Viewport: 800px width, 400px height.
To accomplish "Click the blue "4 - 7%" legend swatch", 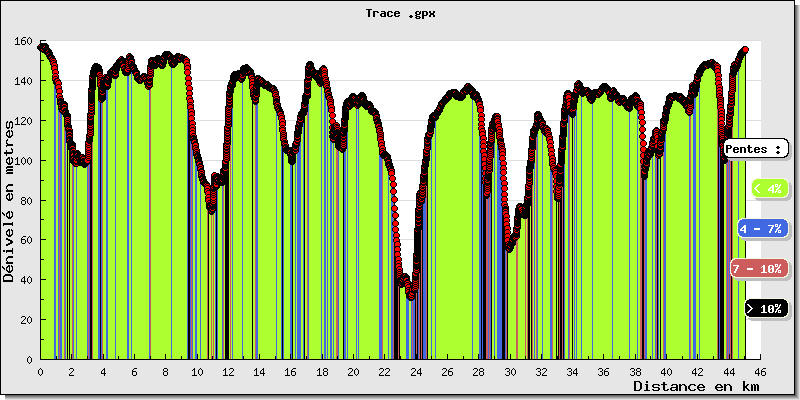I will (762, 229).
